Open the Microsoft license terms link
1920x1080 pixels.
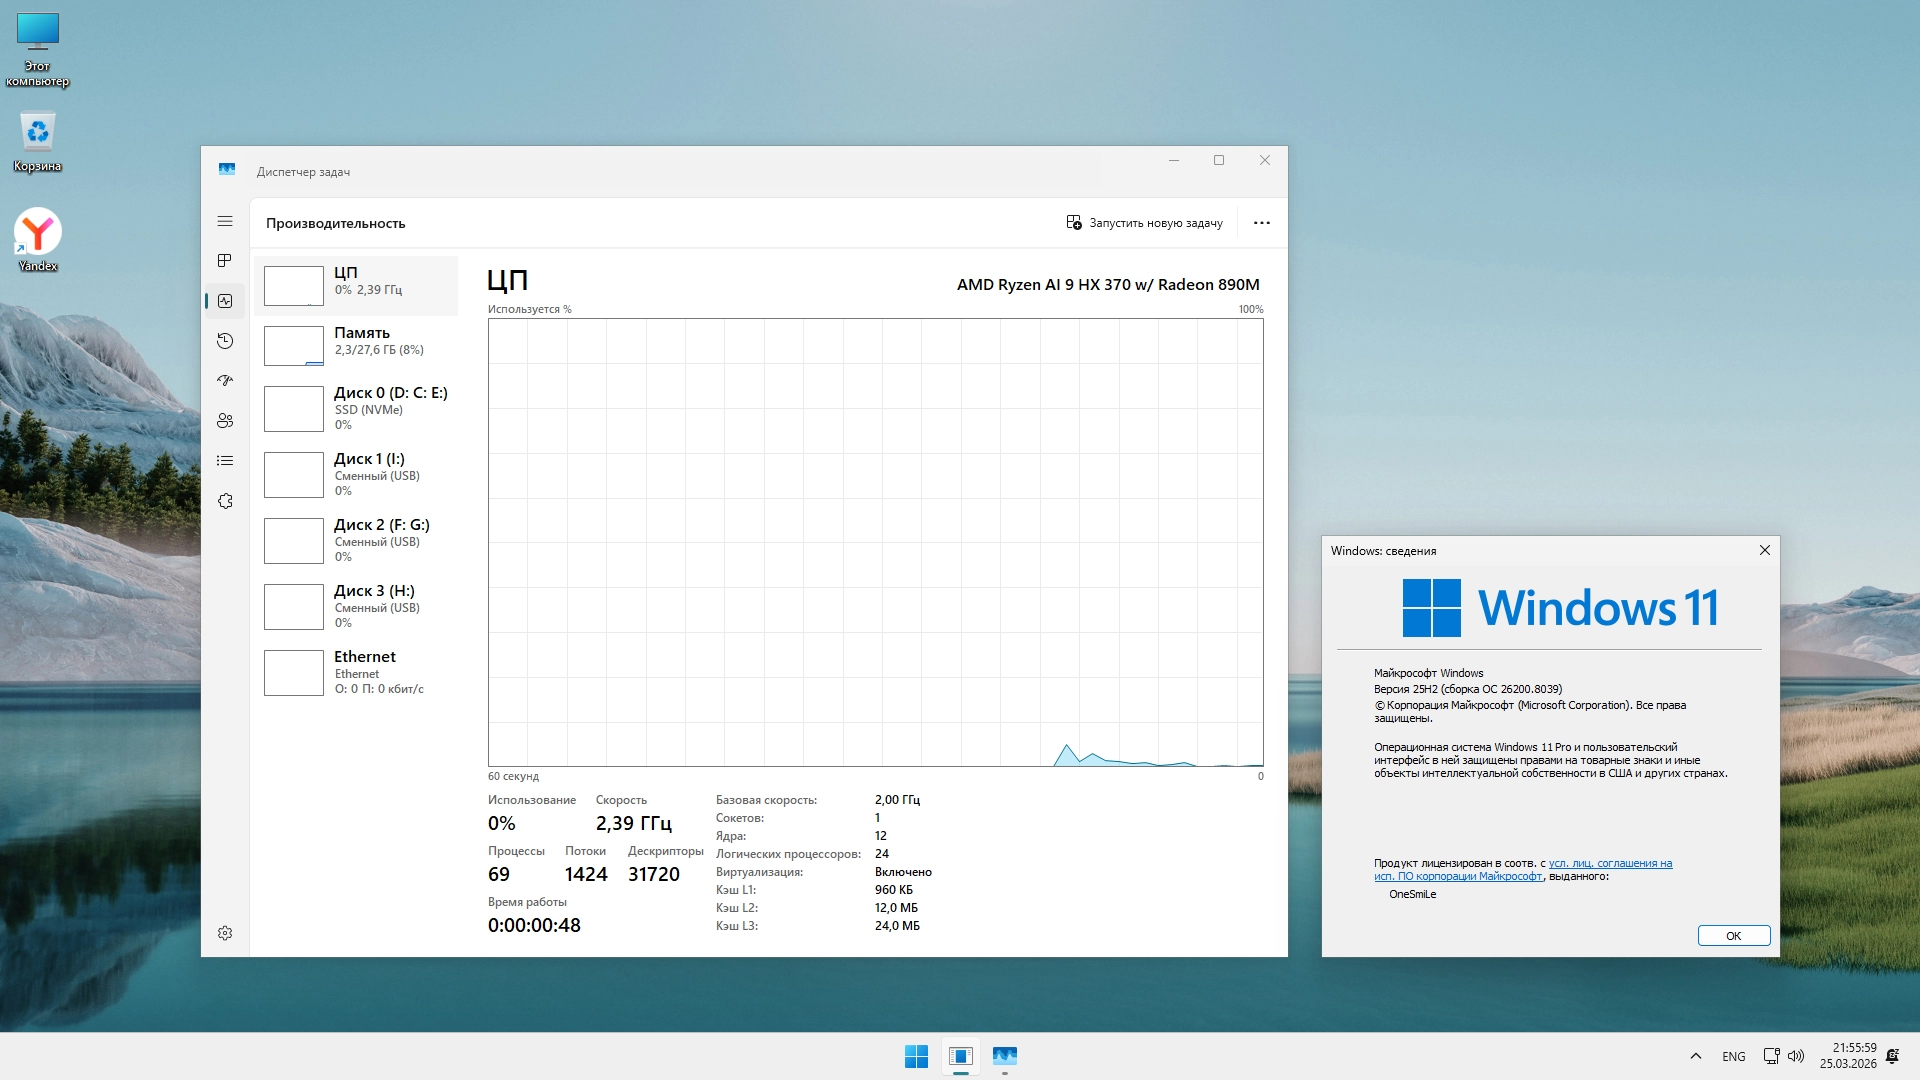click(x=1609, y=864)
